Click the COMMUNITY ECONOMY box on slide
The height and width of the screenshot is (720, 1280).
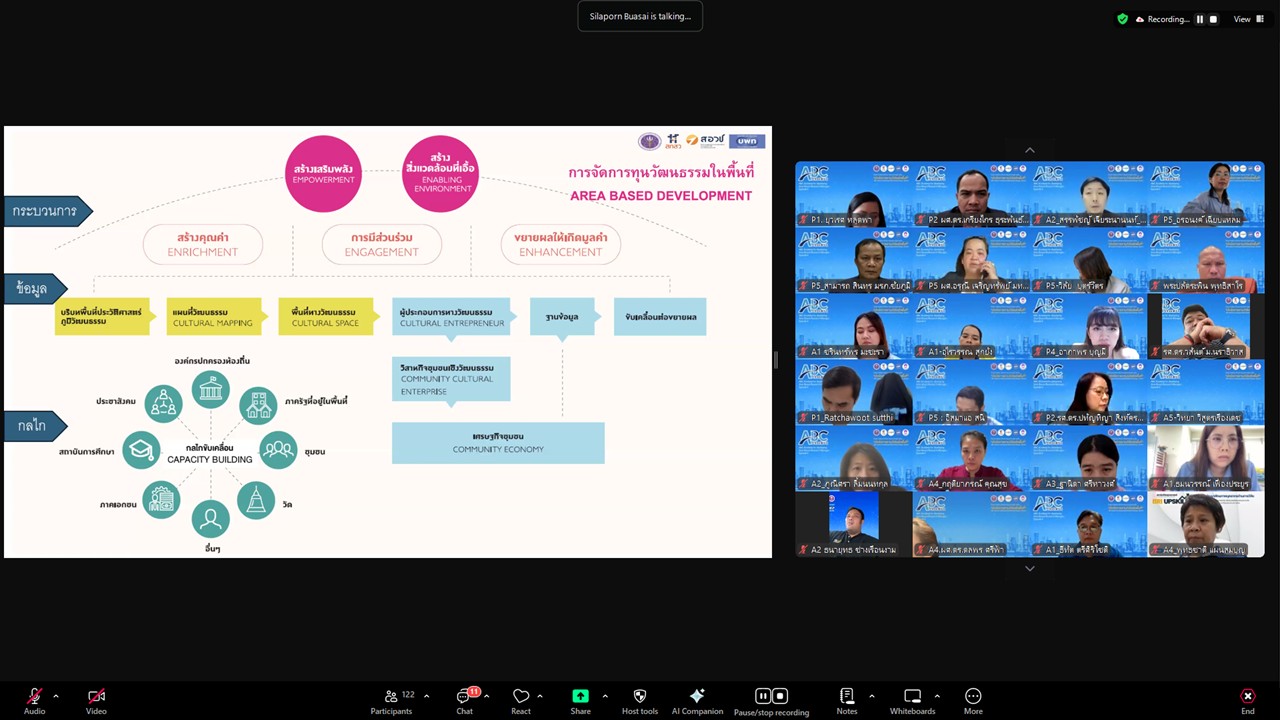pyautogui.click(x=498, y=443)
